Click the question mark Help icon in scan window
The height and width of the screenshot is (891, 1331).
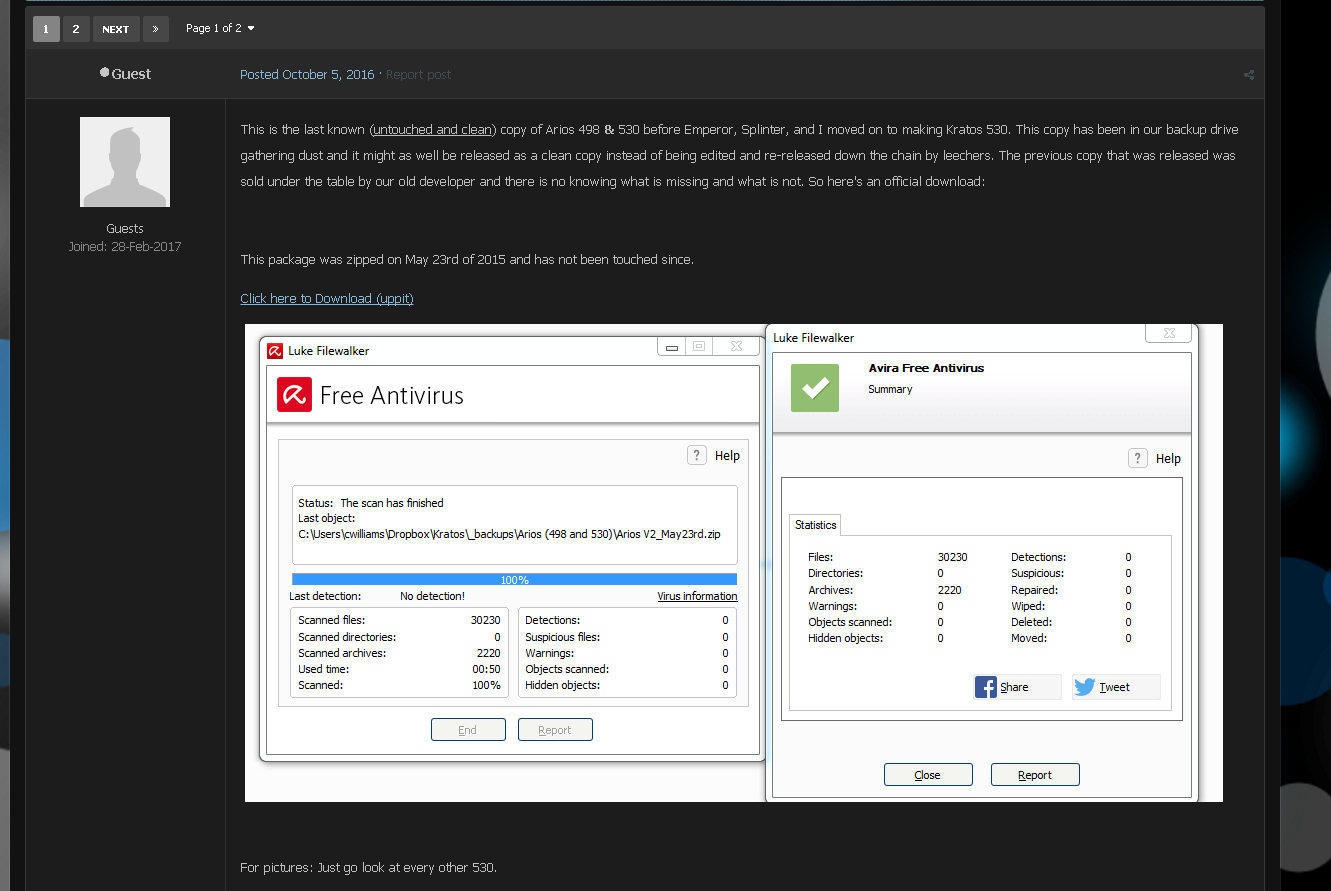pyautogui.click(x=697, y=455)
